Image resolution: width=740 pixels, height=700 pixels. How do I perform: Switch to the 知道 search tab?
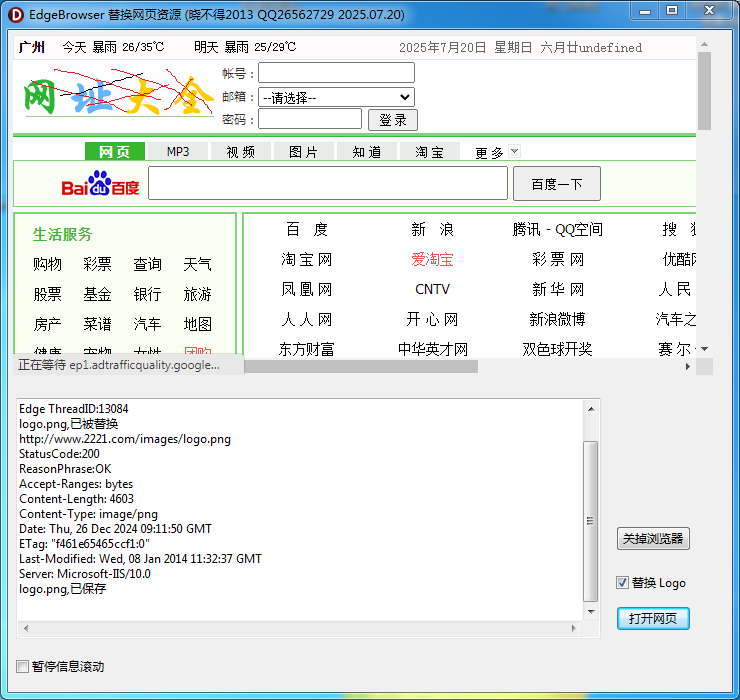[367, 152]
